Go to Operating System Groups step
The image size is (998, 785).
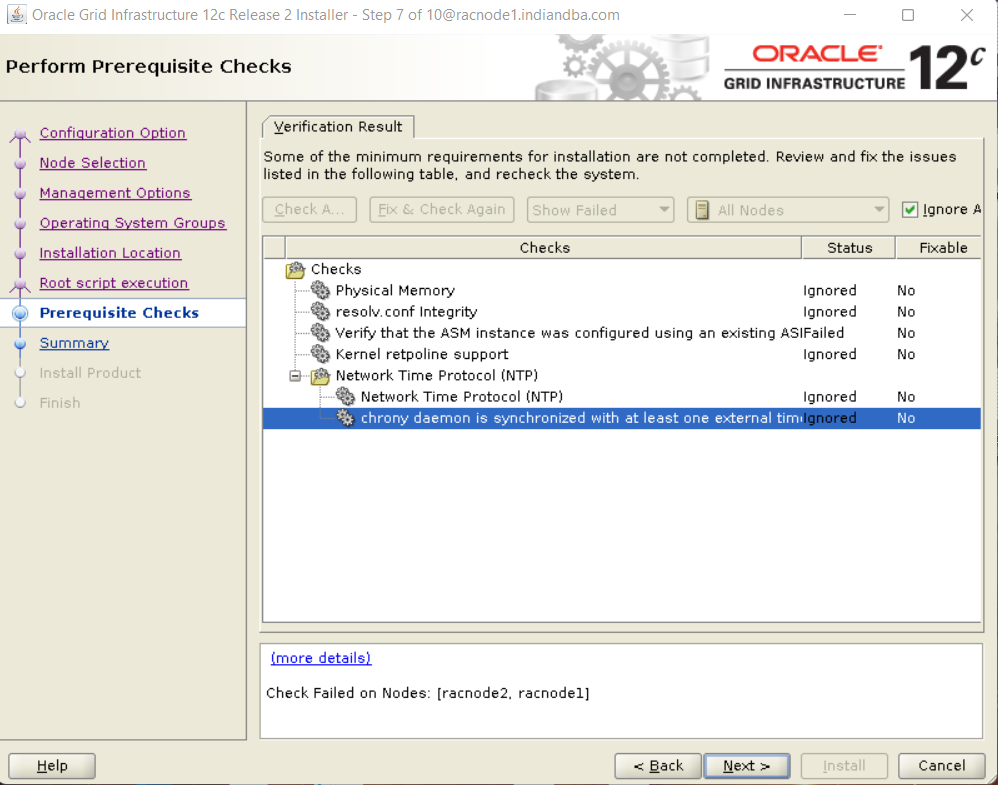[x=133, y=223]
